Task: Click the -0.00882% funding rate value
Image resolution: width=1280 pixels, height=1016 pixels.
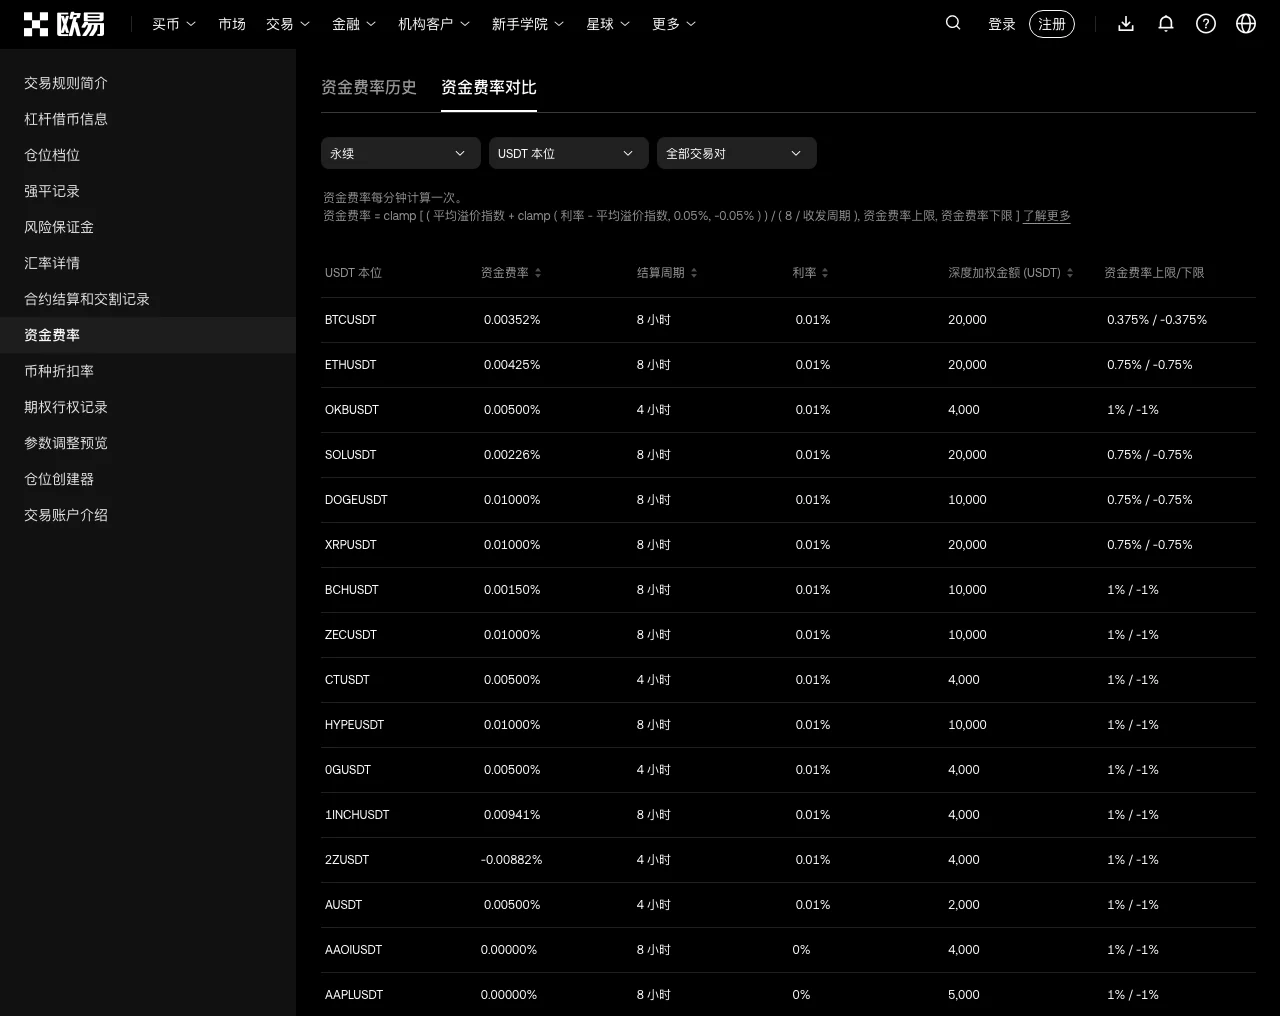Action: point(512,860)
